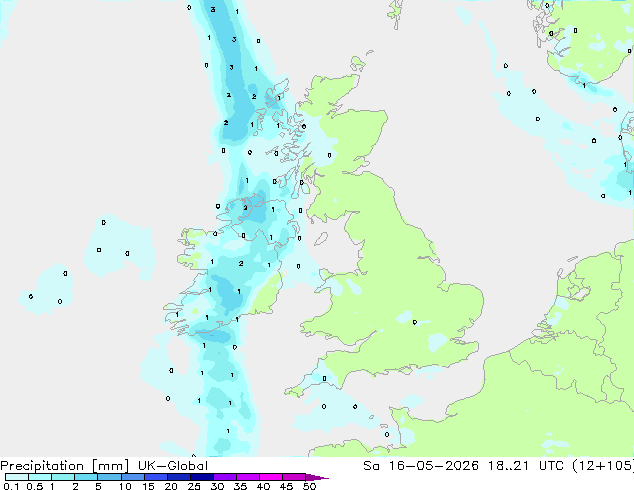Click the 15–20 mm legend swatch
Viewport: 634px width, 490px height.
click(x=156, y=477)
